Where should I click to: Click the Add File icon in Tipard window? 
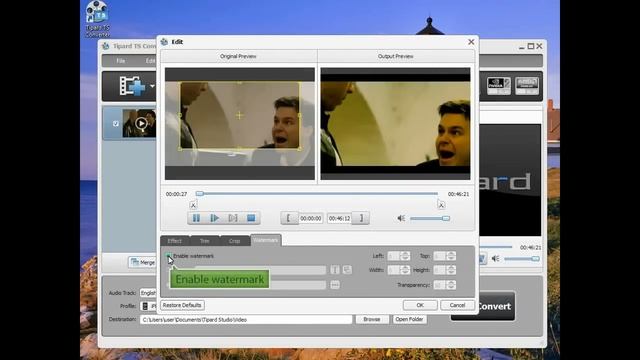pyautogui.click(x=132, y=86)
